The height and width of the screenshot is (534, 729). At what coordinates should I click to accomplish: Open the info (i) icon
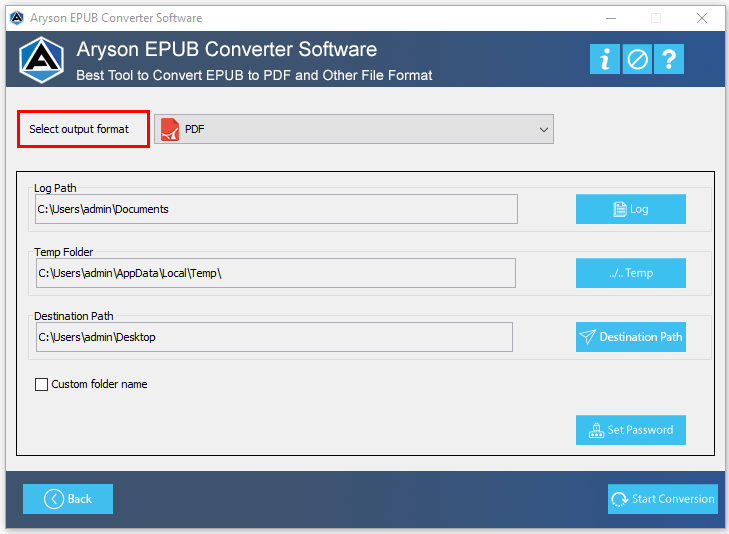click(604, 59)
